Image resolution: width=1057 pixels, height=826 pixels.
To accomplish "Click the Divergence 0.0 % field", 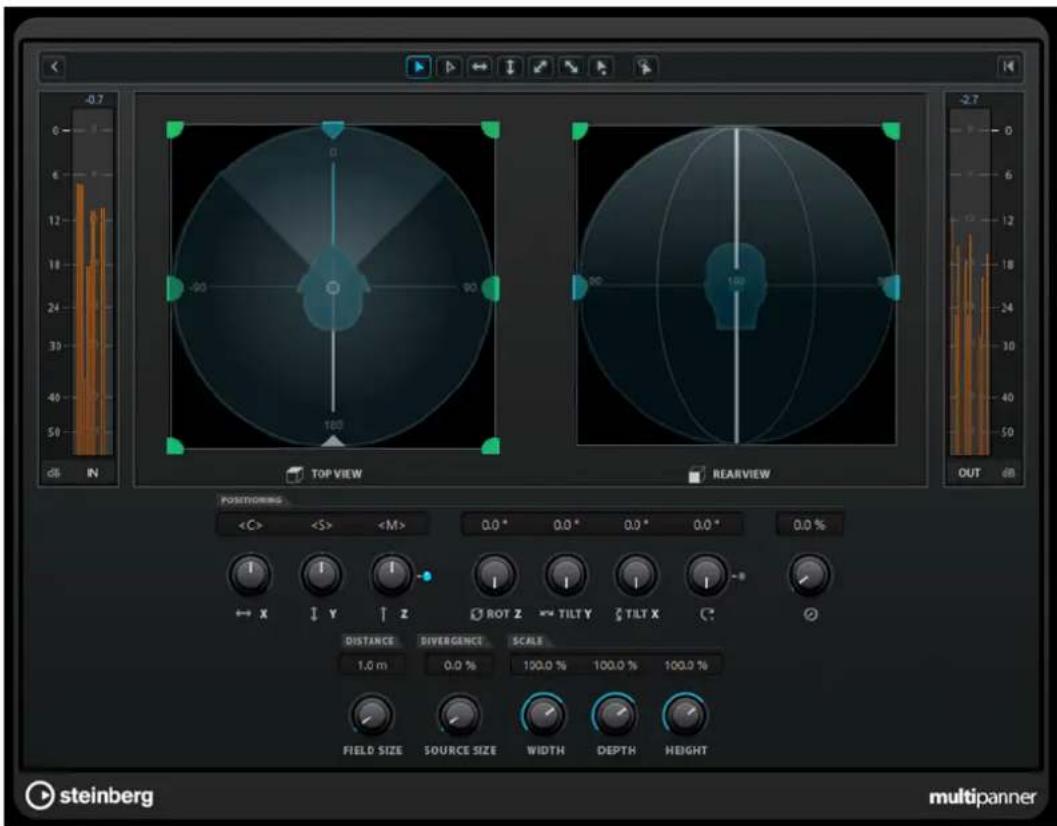I will (x=460, y=666).
